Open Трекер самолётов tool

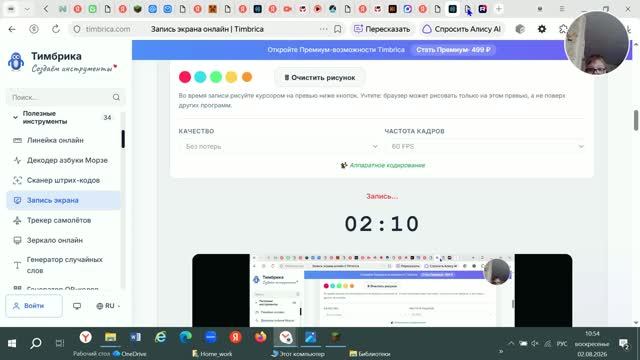click(x=64, y=220)
